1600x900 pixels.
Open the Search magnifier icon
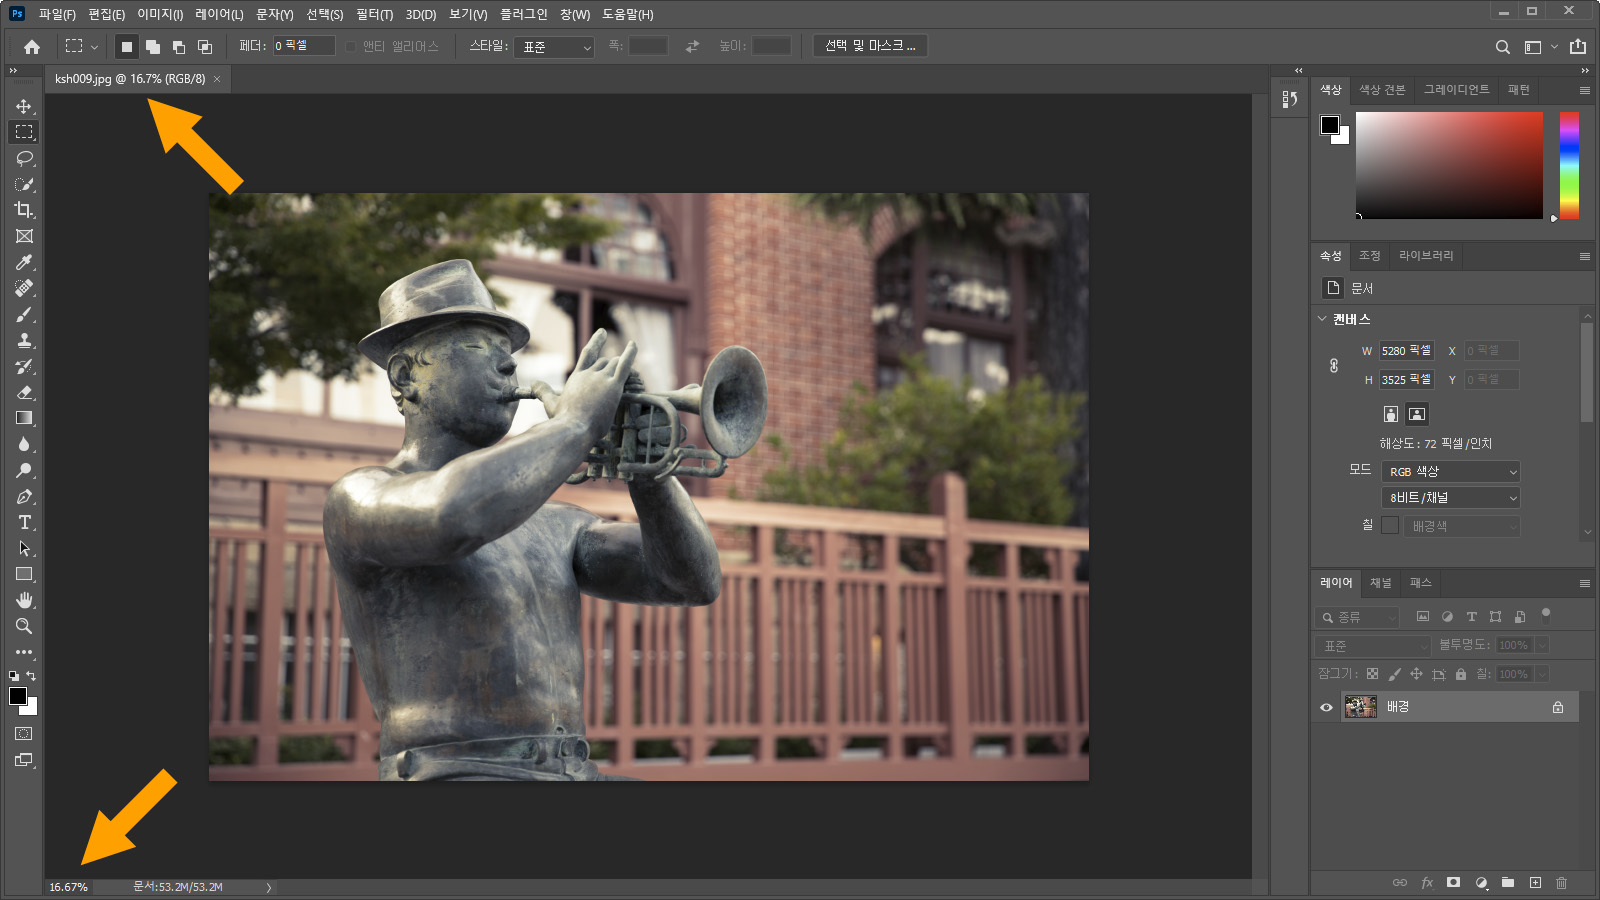[1502, 47]
